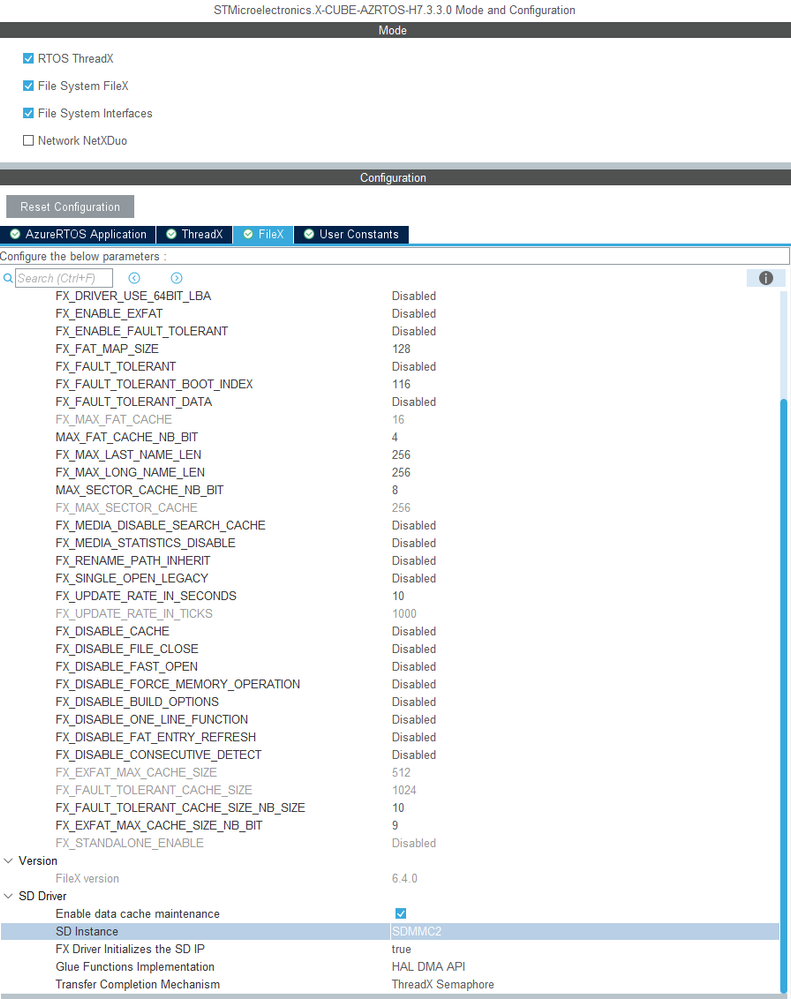
Task: Change FX_FAULT_TOLERANT Disabled value
Action: (x=414, y=366)
